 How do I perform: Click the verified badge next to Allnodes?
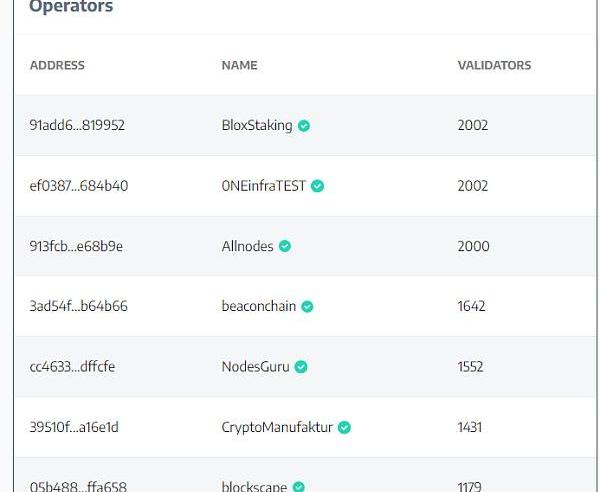(x=285, y=246)
